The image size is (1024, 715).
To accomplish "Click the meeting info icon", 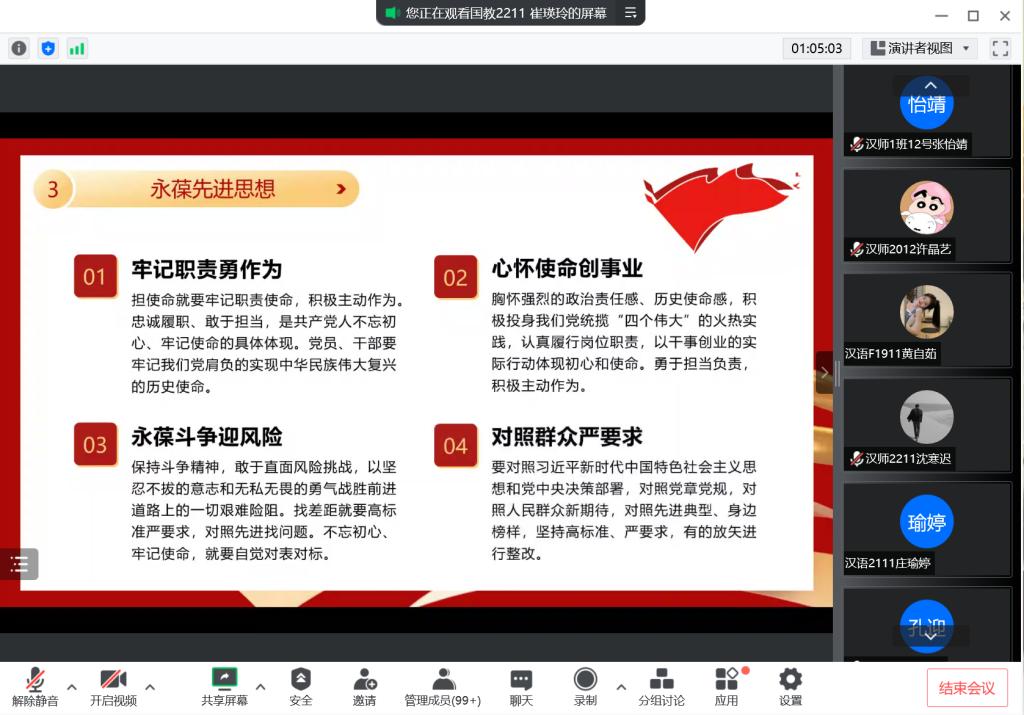I will [x=19, y=48].
